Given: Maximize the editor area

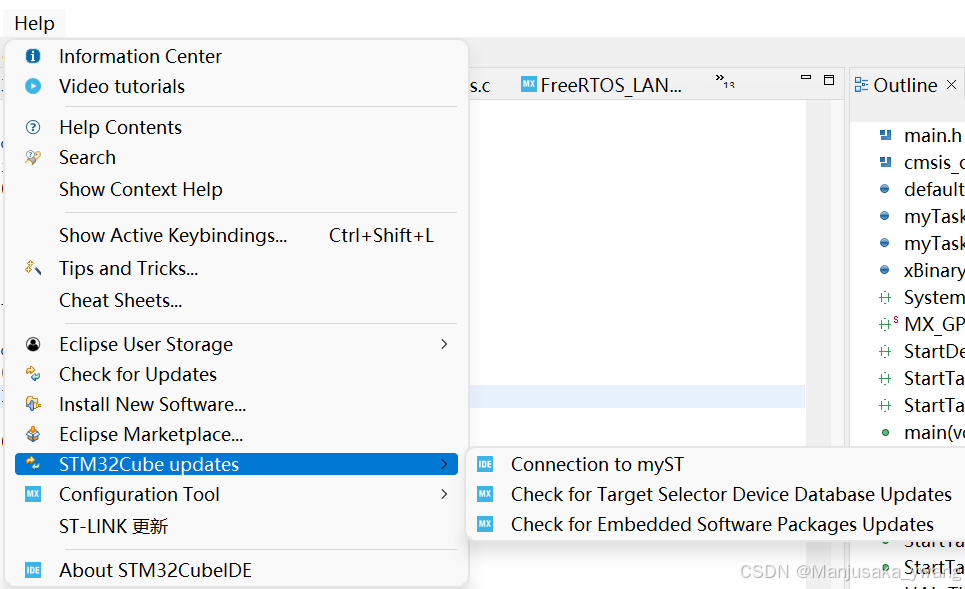Looking at the screenshot, I should click(829, 80).
